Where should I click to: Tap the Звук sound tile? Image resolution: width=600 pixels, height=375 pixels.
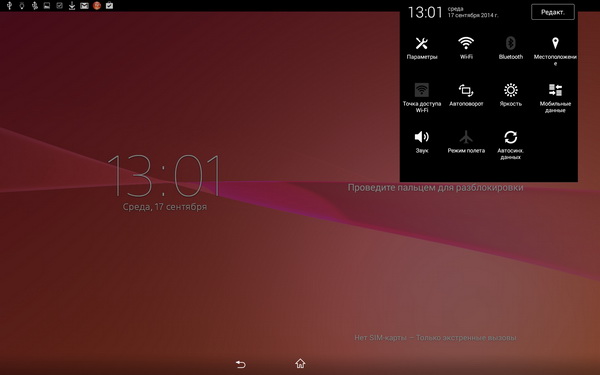tap(422, 142)
